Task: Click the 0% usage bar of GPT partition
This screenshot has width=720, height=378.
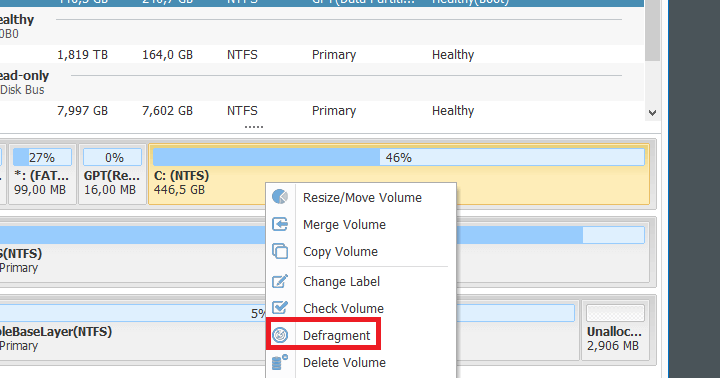Action: (112, 157)
